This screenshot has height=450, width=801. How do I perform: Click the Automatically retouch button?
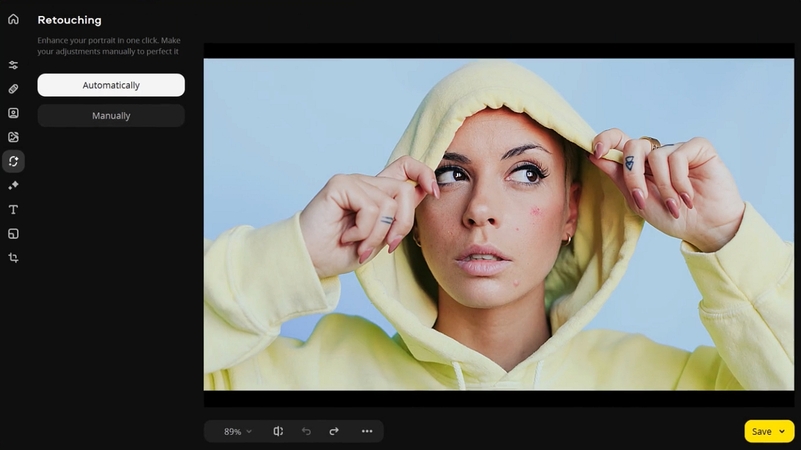[111, 85]
